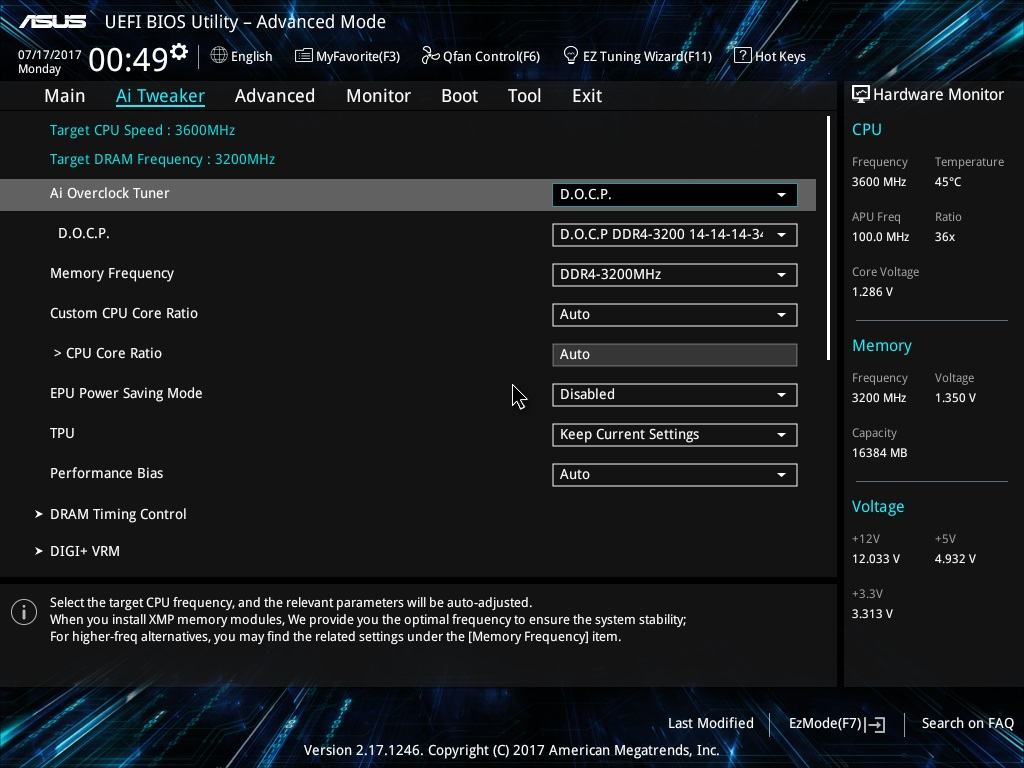Screen dimensions: 1024x768
Task: Click the > CPU Core Ratio label
Action: (108, 353)
